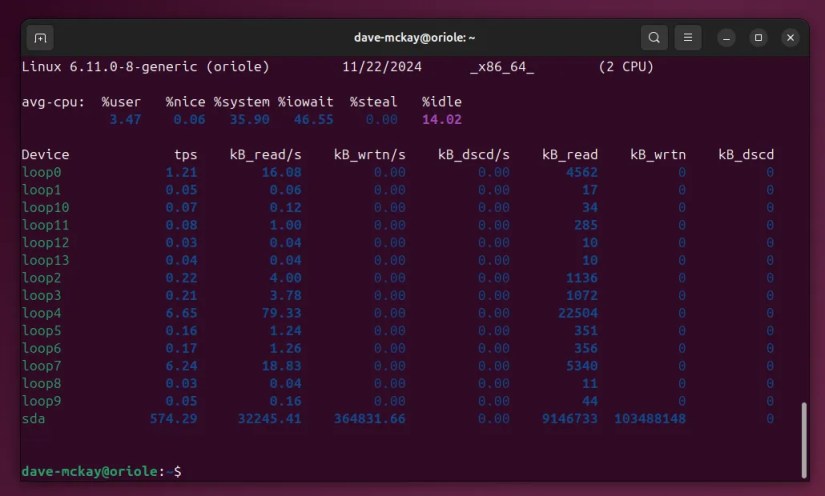
Task: Click the %iowait value 46.55
Action: pyautogui.click(x=314, y=119)
